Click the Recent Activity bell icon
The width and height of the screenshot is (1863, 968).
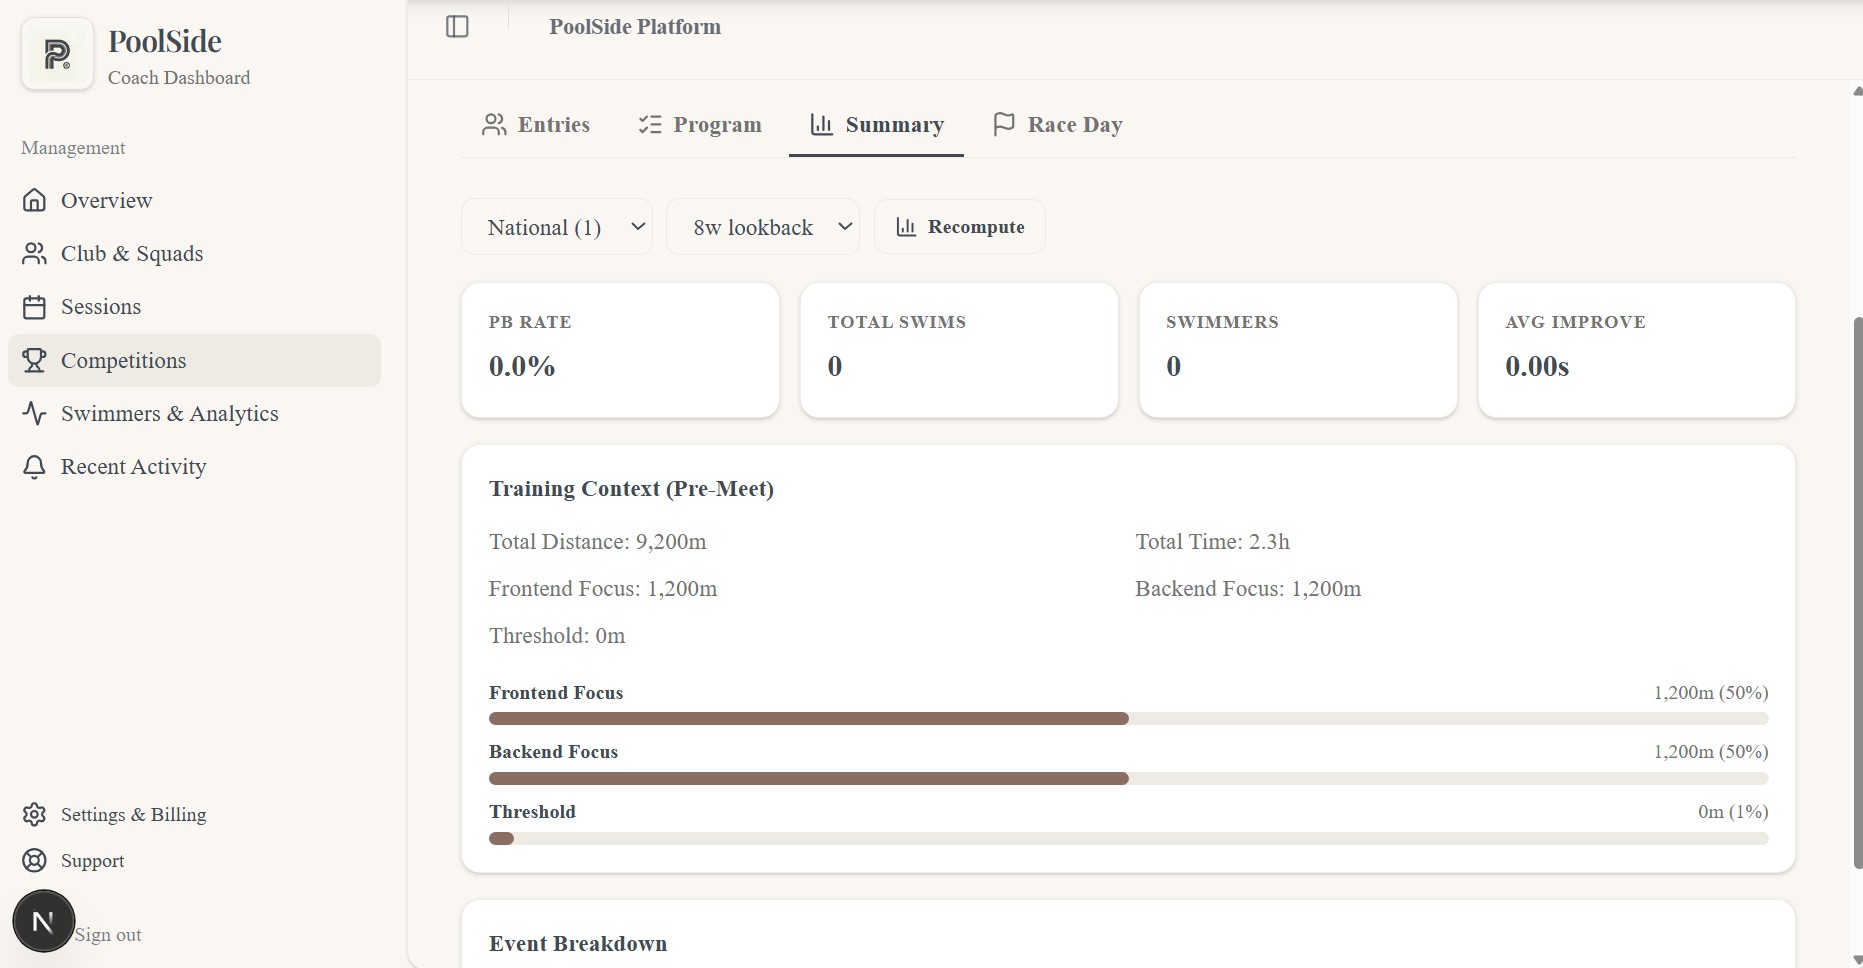pyautogui.click(x=35, y=466)
